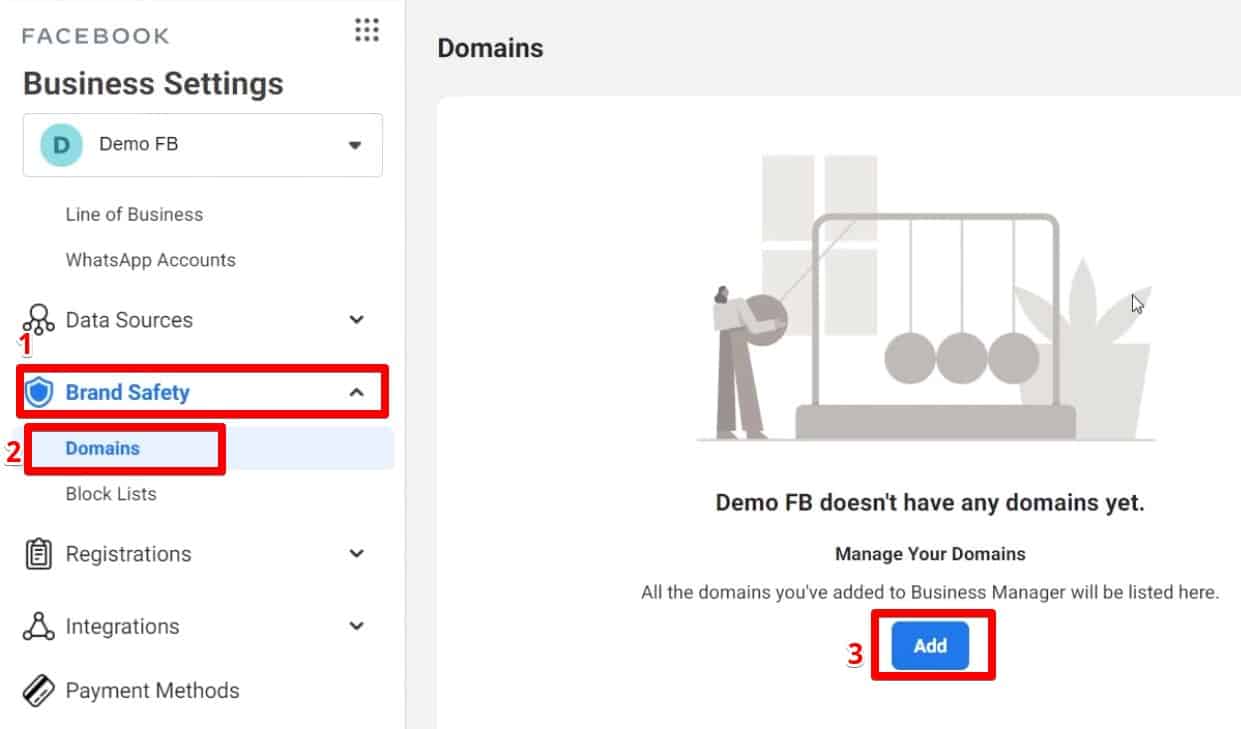Expand the Integrations section

tap(356, 626)
